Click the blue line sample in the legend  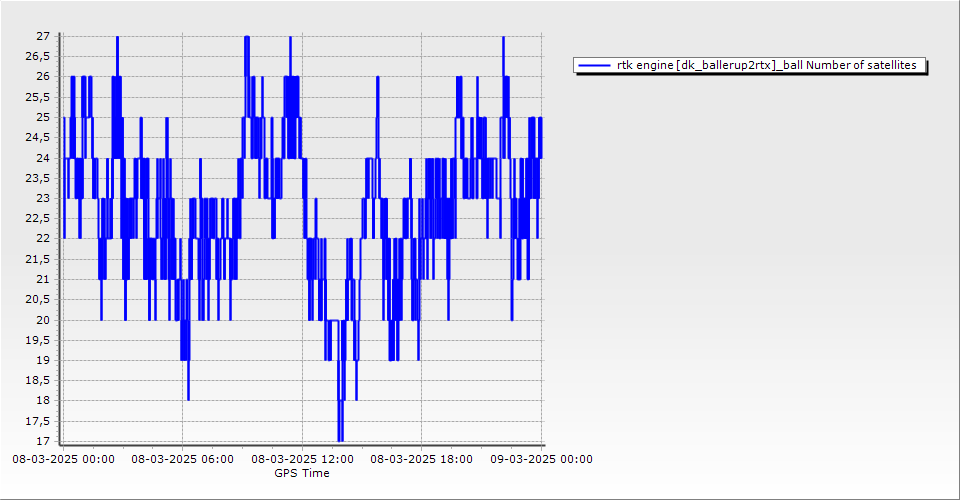pyautogui.click(x=594, y=65)
